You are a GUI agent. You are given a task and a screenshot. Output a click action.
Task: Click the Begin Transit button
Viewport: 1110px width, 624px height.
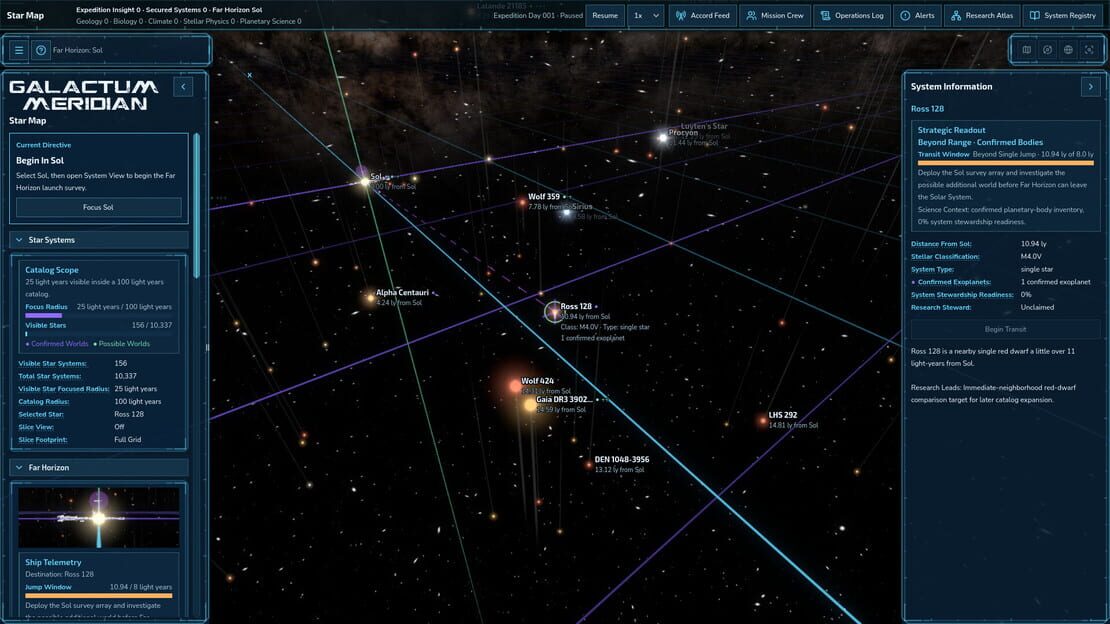(x=1005, y=329)
